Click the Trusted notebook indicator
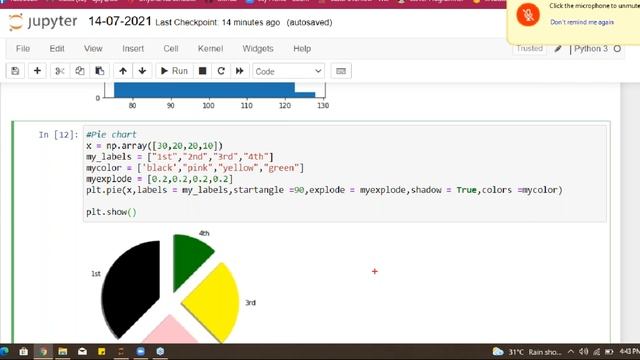Image resolution: width=640 pixels, height=360 pixels. click(x=529, y=49)
